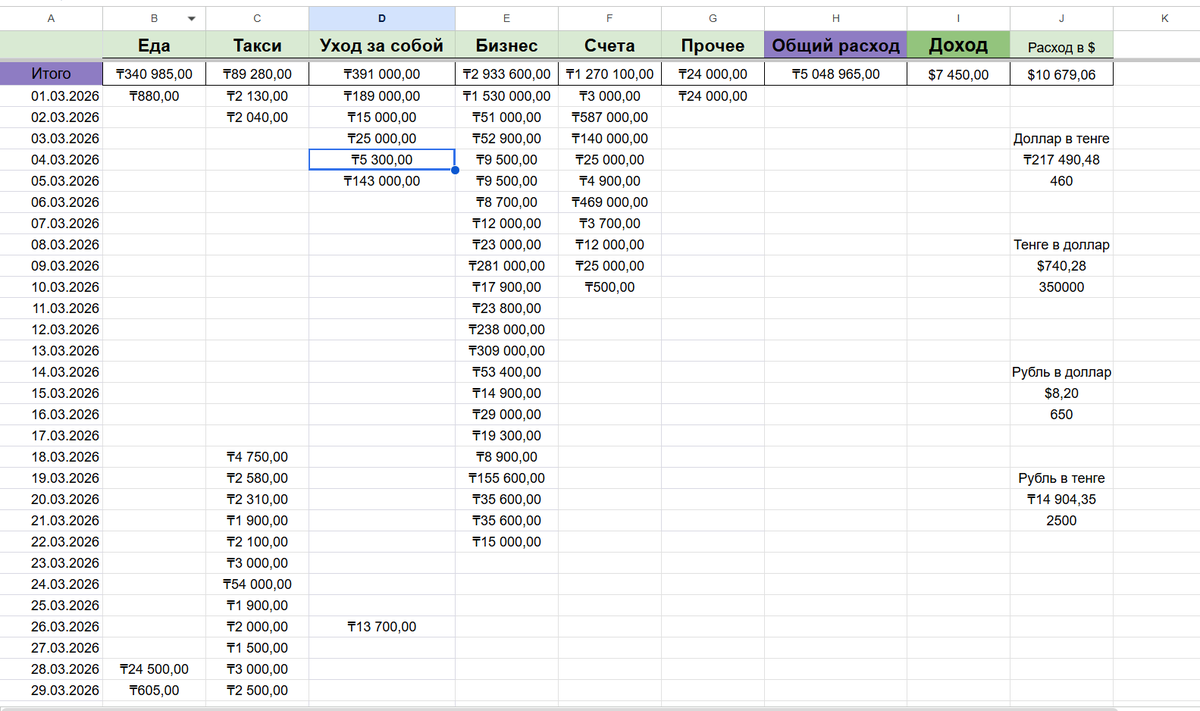Image resolution: width=1200 pixels, height=711 pixels.
Task: Select cell ₸605,00
Action: pyautogui.click(x=153, y=690)
